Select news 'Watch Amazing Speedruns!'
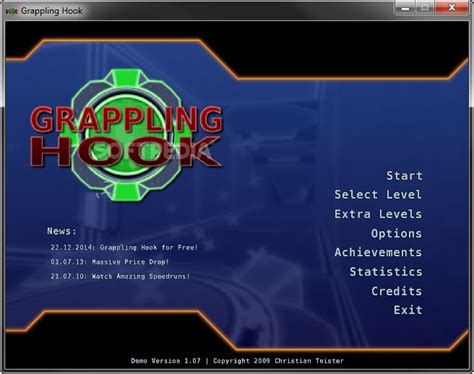The height and width of the screenshot is (374, 474). click(120, 276)
